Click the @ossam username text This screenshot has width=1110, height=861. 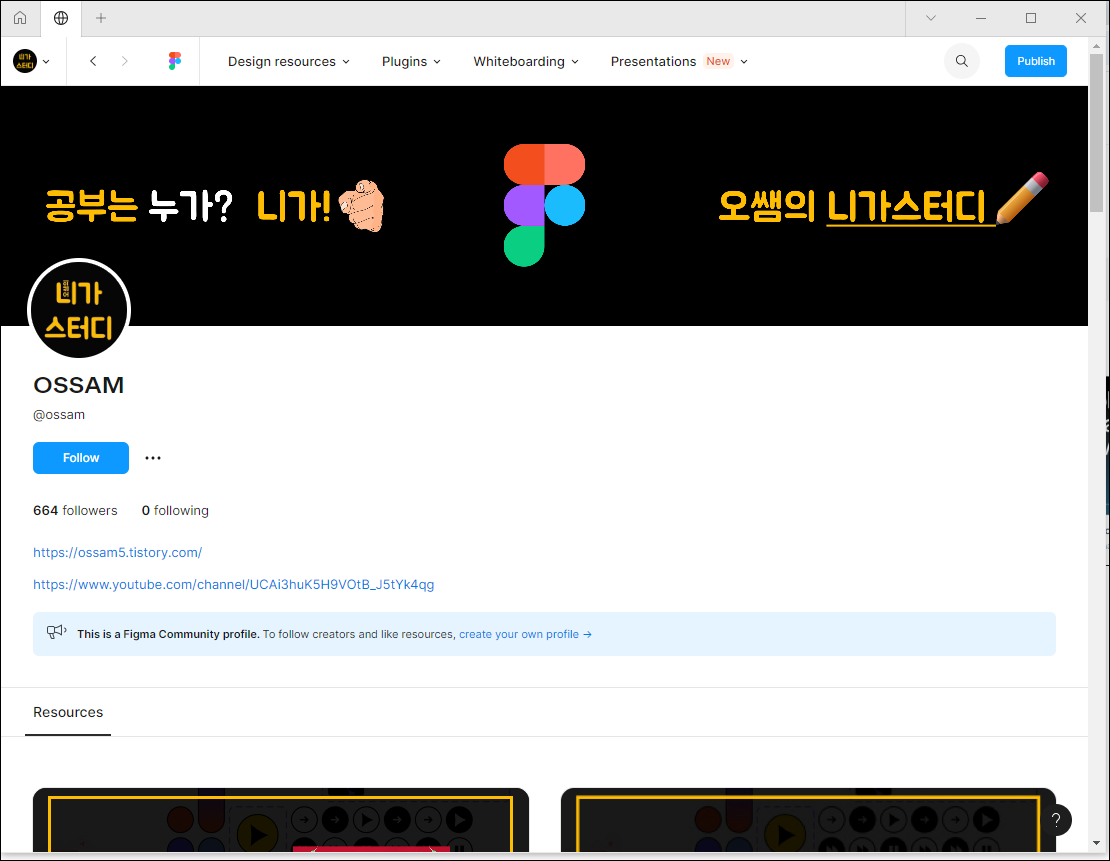point(59,415)
